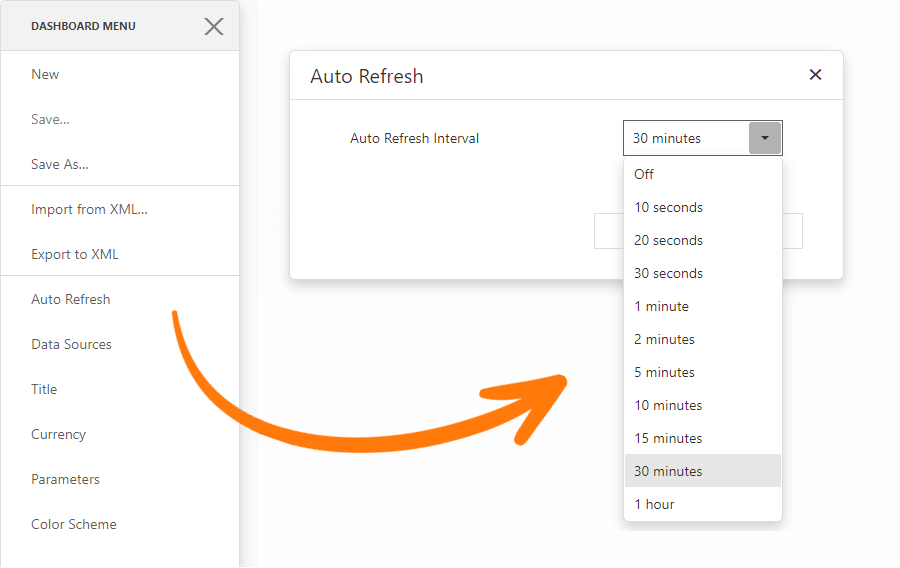Select Off in interval list

(644, 174)
